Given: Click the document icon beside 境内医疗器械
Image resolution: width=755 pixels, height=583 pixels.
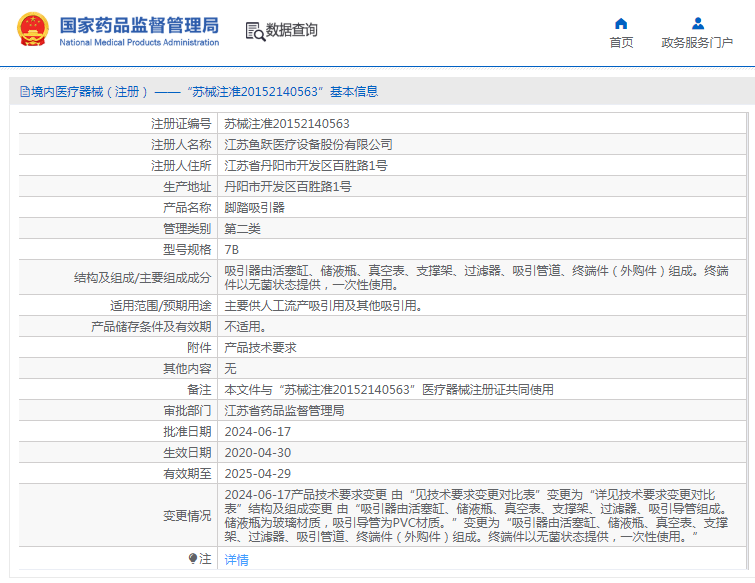Looking at the screenshot, I should (25, 91).
